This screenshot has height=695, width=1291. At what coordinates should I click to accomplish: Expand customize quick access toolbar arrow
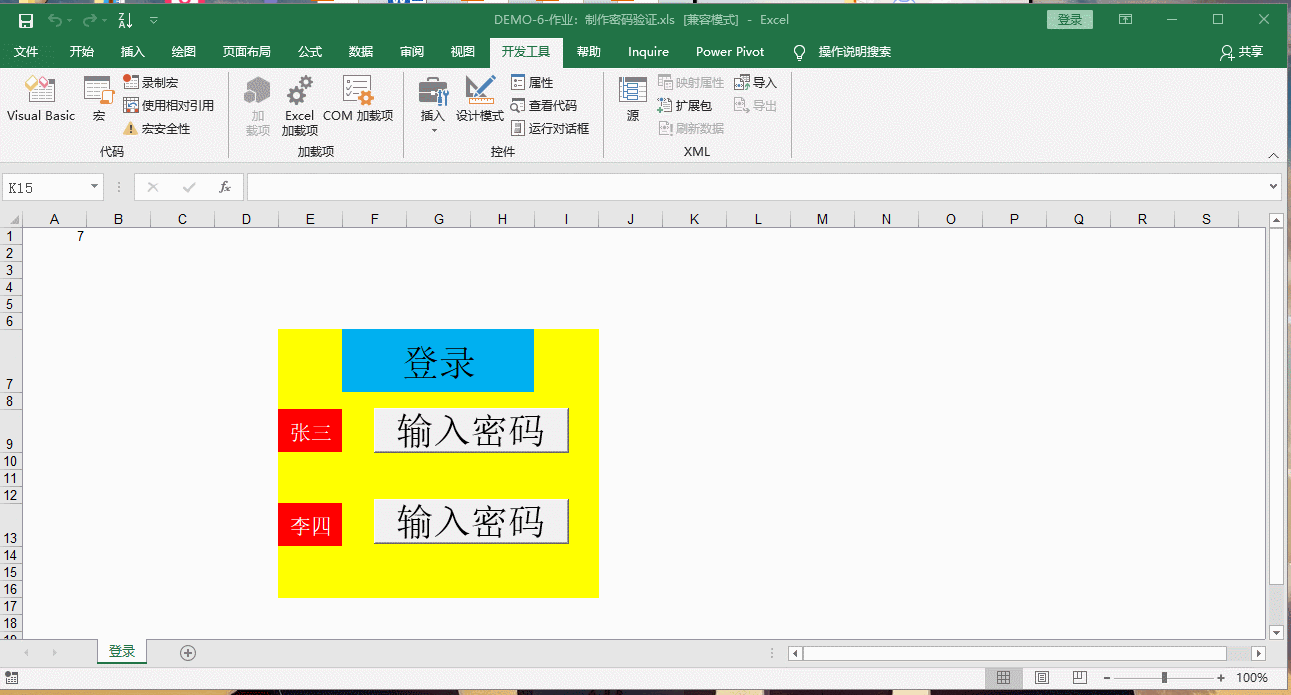pyautogui.click(x=153, y=20)
